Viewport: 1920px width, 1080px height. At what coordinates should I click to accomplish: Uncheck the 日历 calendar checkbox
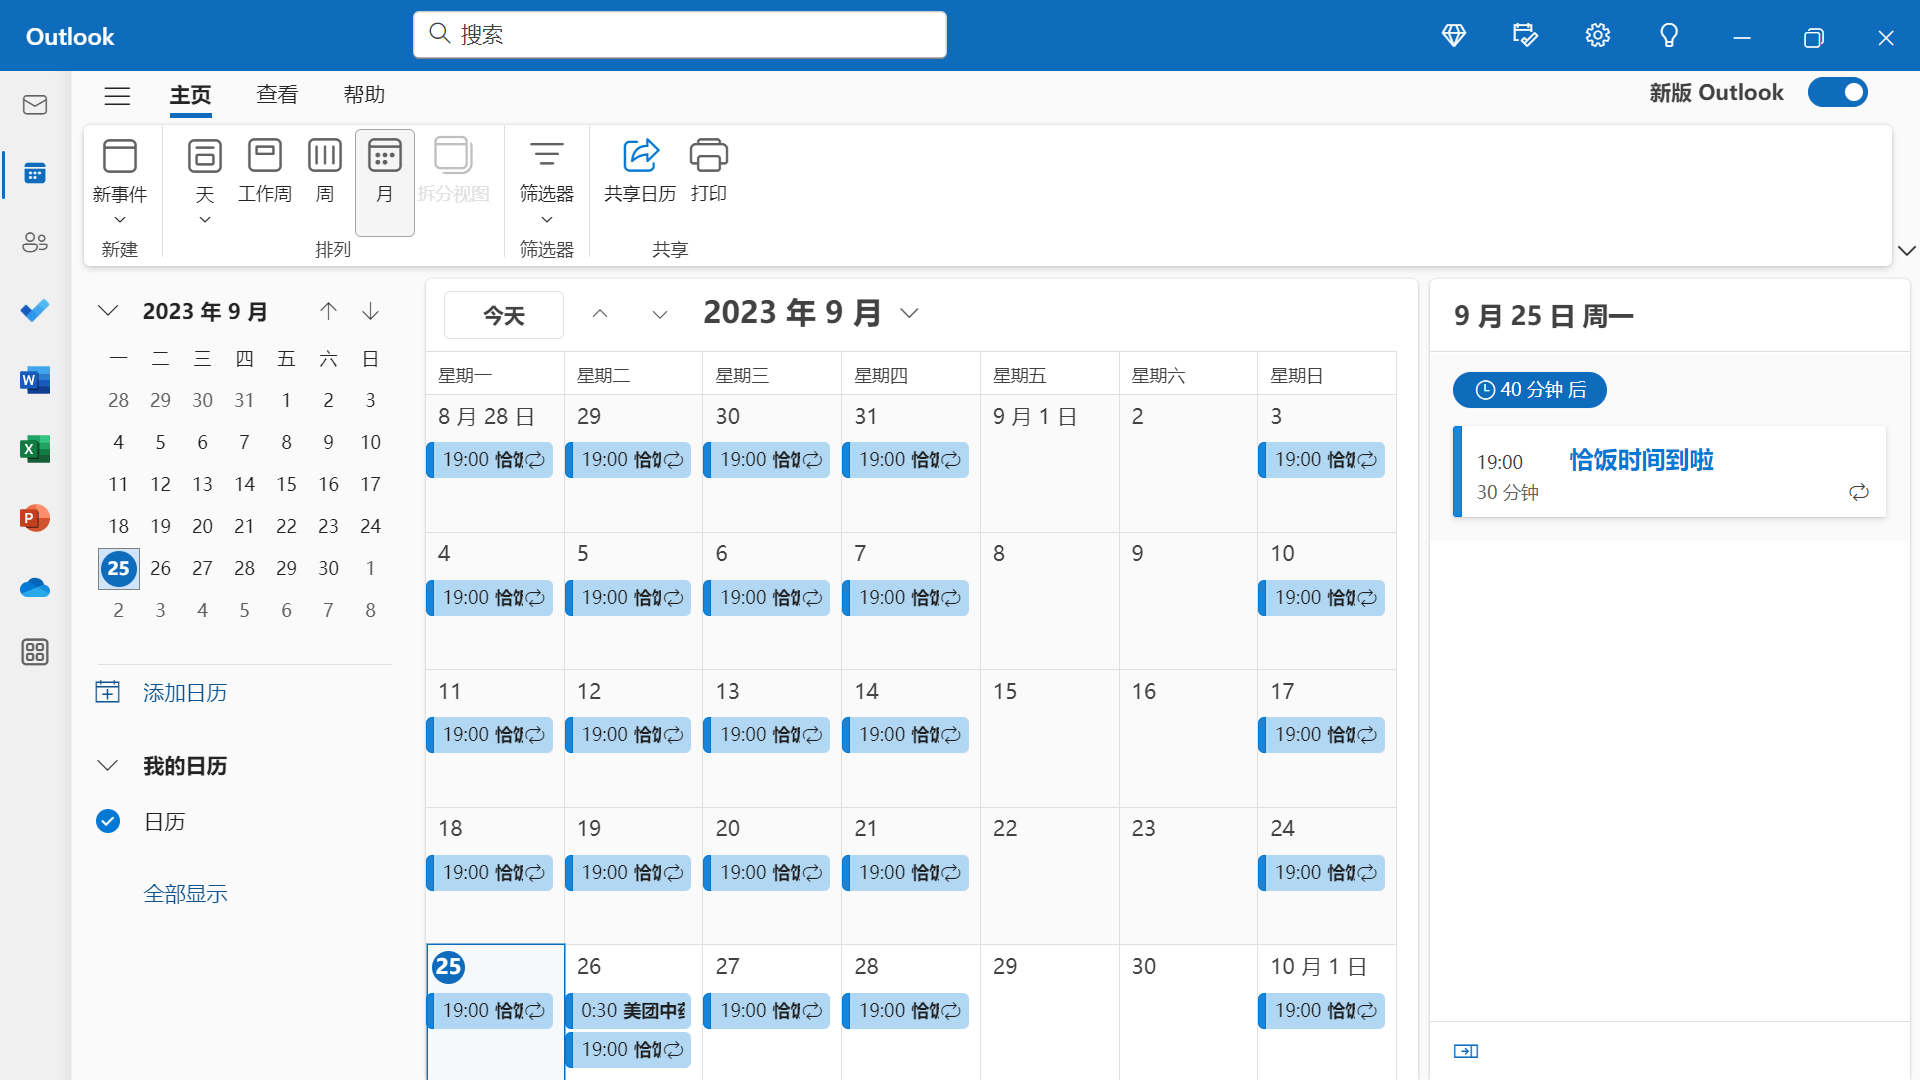coord(108,821)
